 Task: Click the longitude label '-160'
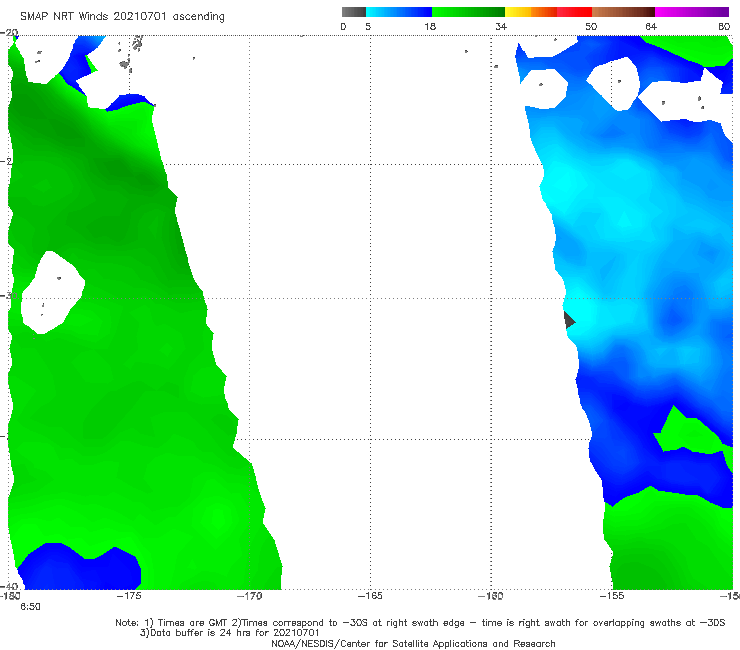click(491, 596)
